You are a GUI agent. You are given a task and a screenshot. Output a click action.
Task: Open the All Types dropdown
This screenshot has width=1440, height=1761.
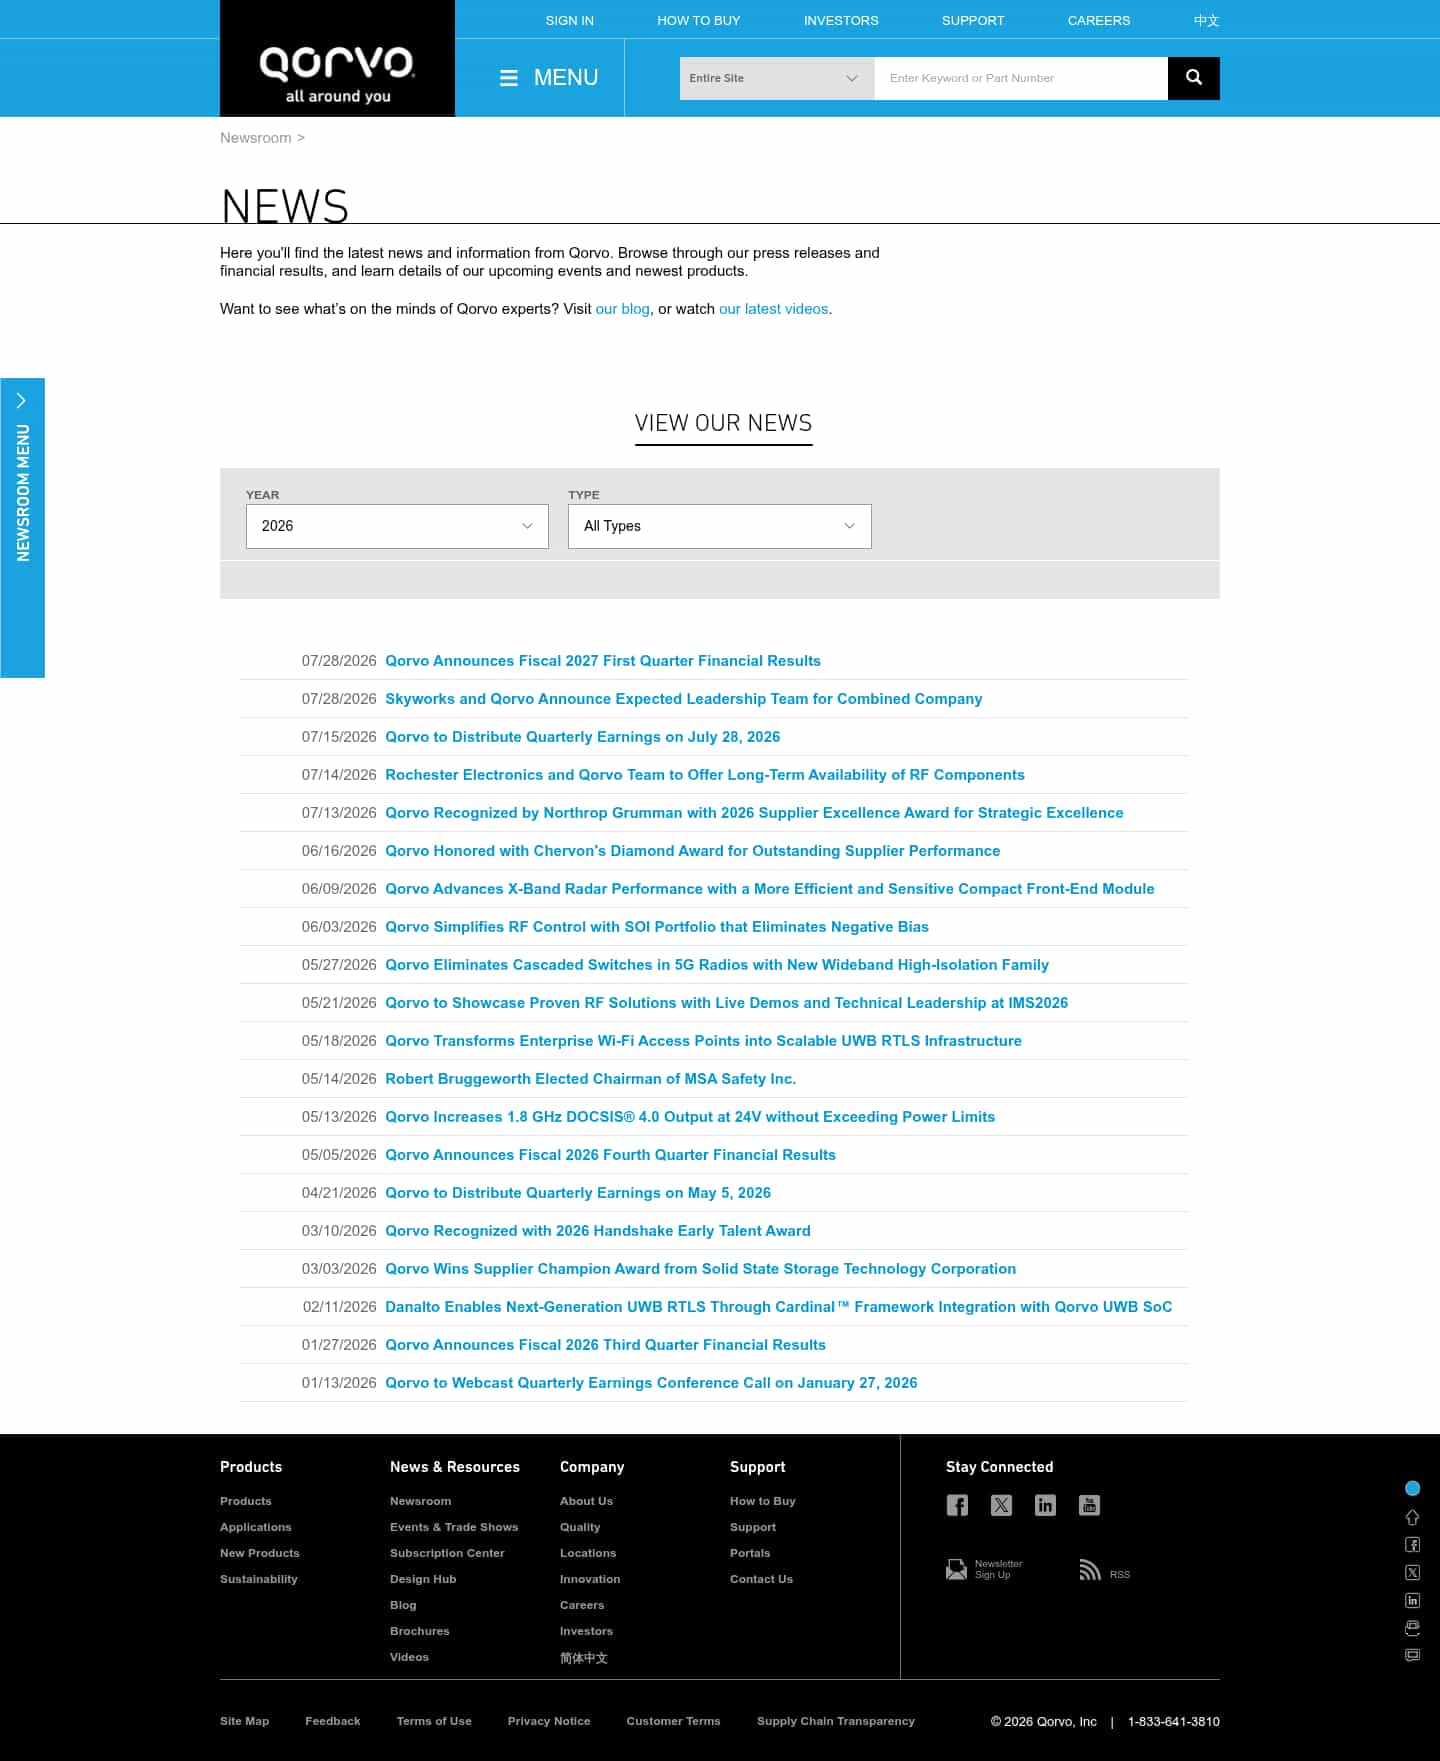coord(720,526)
